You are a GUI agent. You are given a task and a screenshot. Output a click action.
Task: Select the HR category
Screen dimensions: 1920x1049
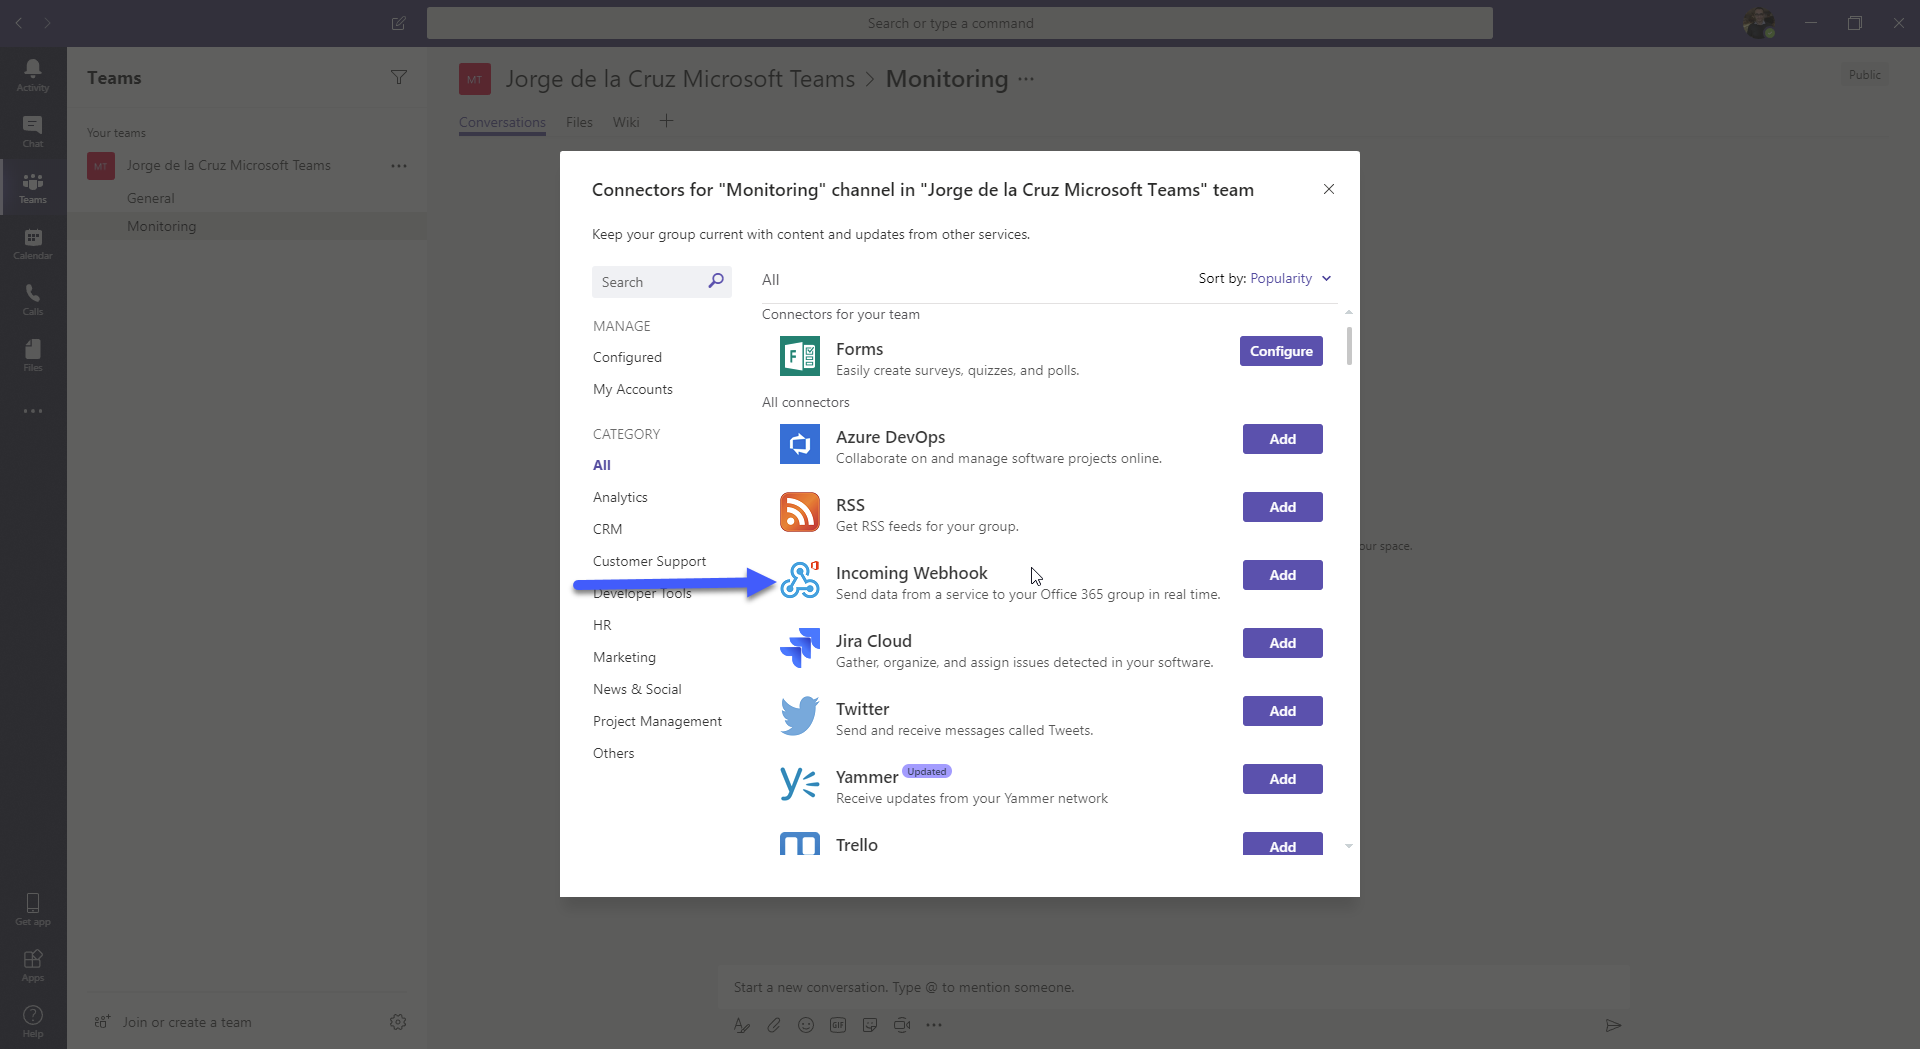coord(602,625)
